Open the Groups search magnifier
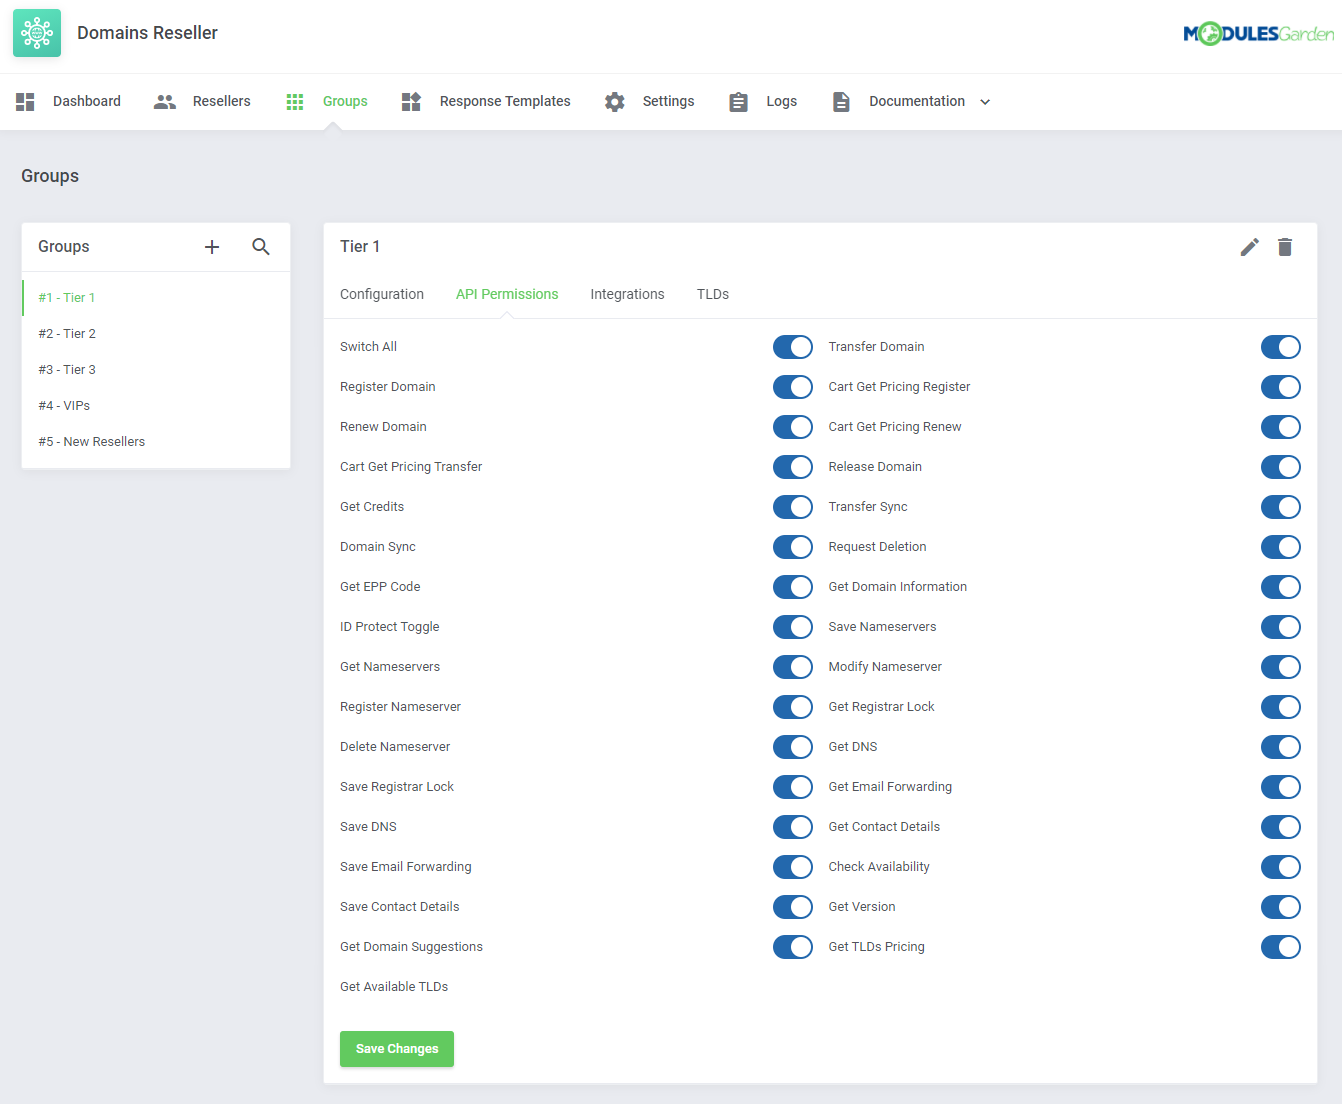1342x1104 pixels. tap(261, 246)
